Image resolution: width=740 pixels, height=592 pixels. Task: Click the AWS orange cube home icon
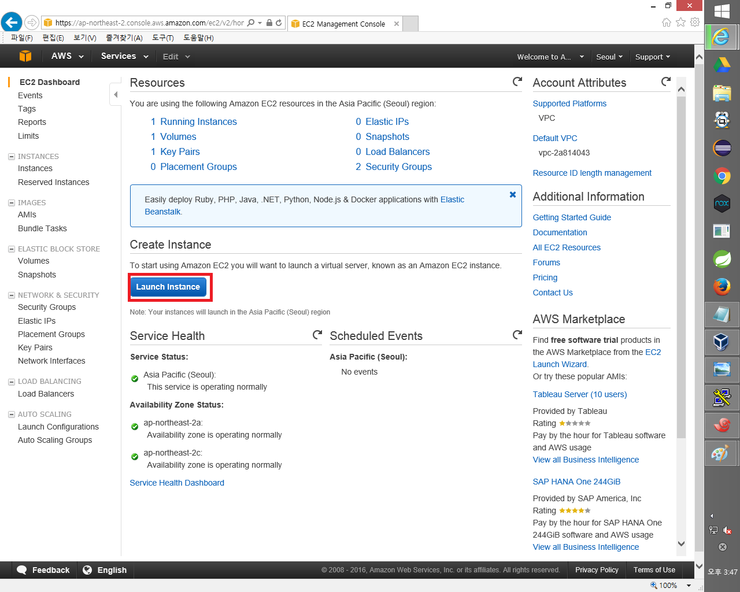(x=21, y=57)
